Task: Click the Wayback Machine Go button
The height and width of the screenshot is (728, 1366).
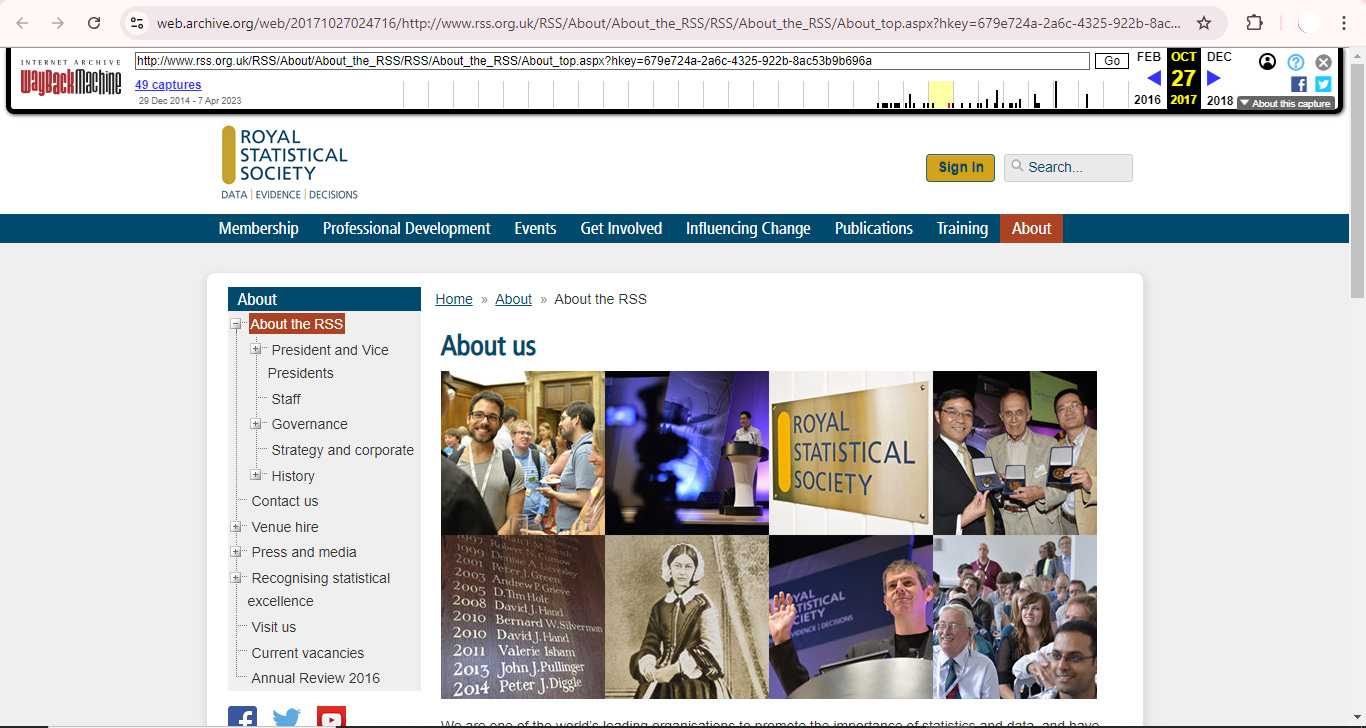Action: (x=1111, y=61)
